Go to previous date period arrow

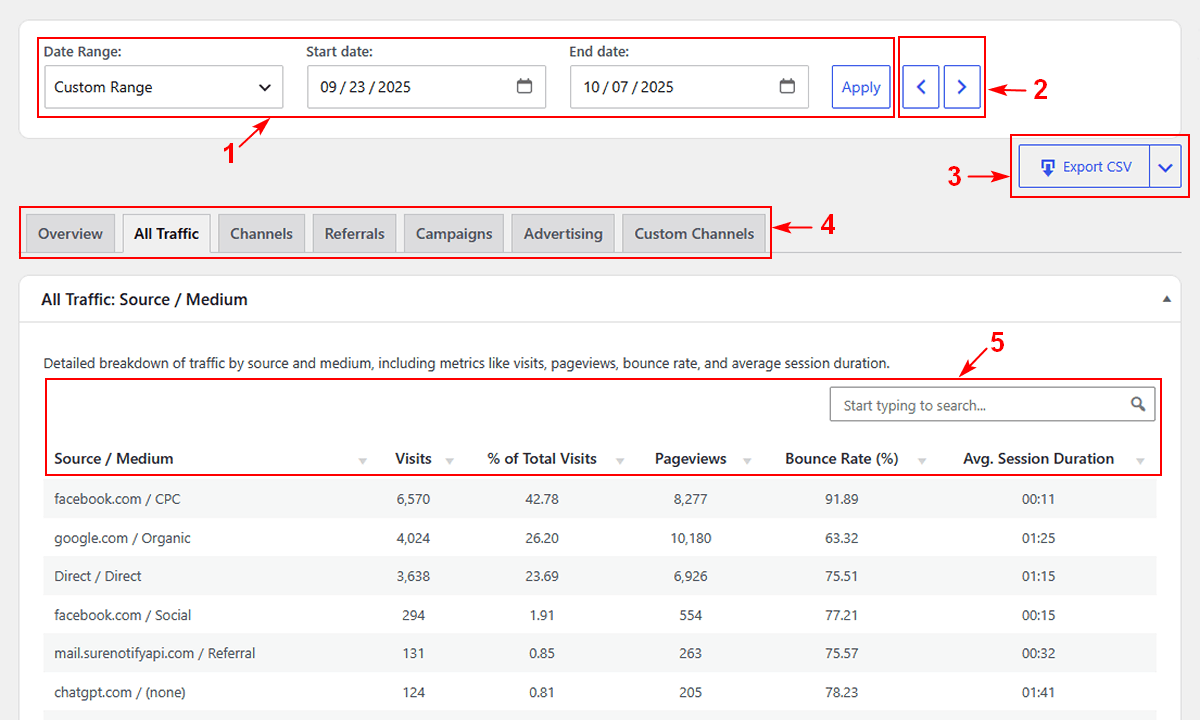921,87
